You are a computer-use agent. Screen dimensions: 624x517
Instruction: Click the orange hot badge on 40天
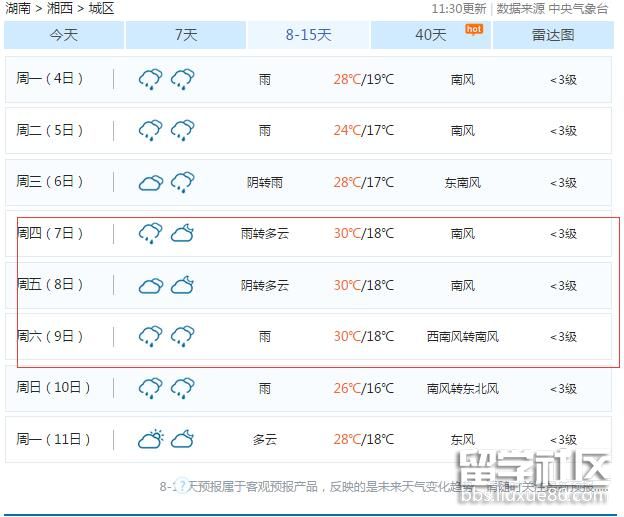tap(473, 29)
